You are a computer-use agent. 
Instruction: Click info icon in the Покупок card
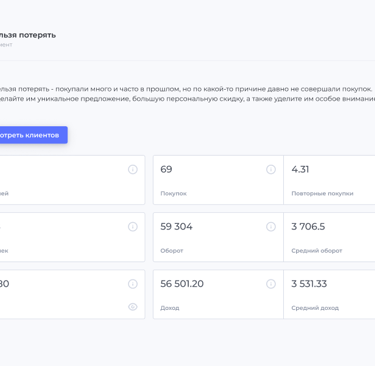(x=271, y=169)
